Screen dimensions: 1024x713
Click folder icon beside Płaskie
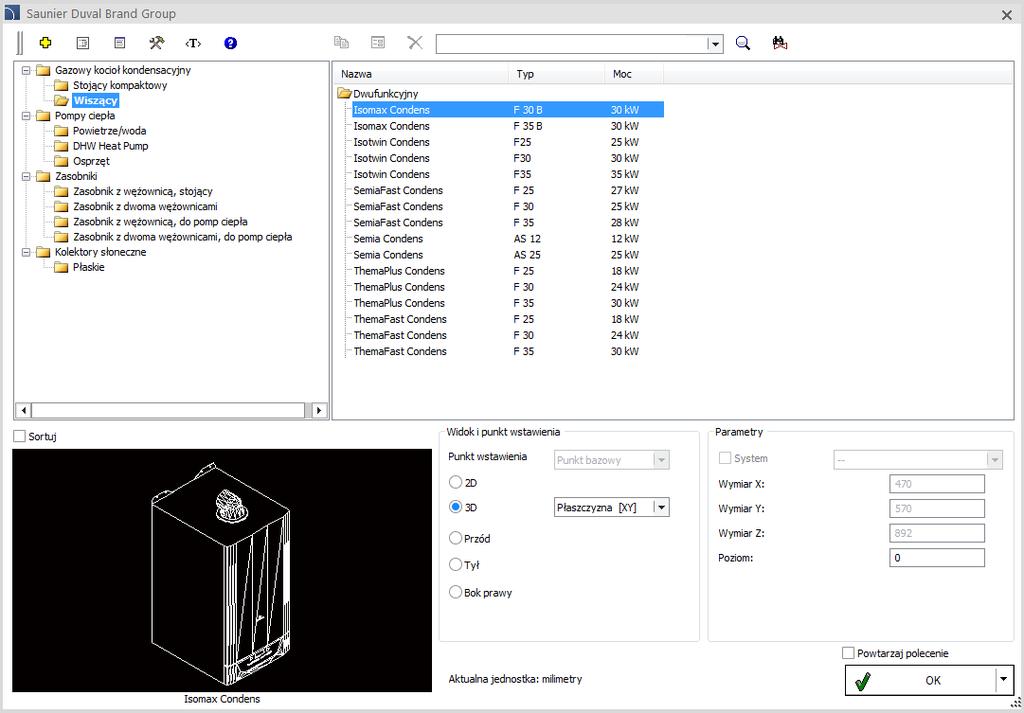(61, 267)
